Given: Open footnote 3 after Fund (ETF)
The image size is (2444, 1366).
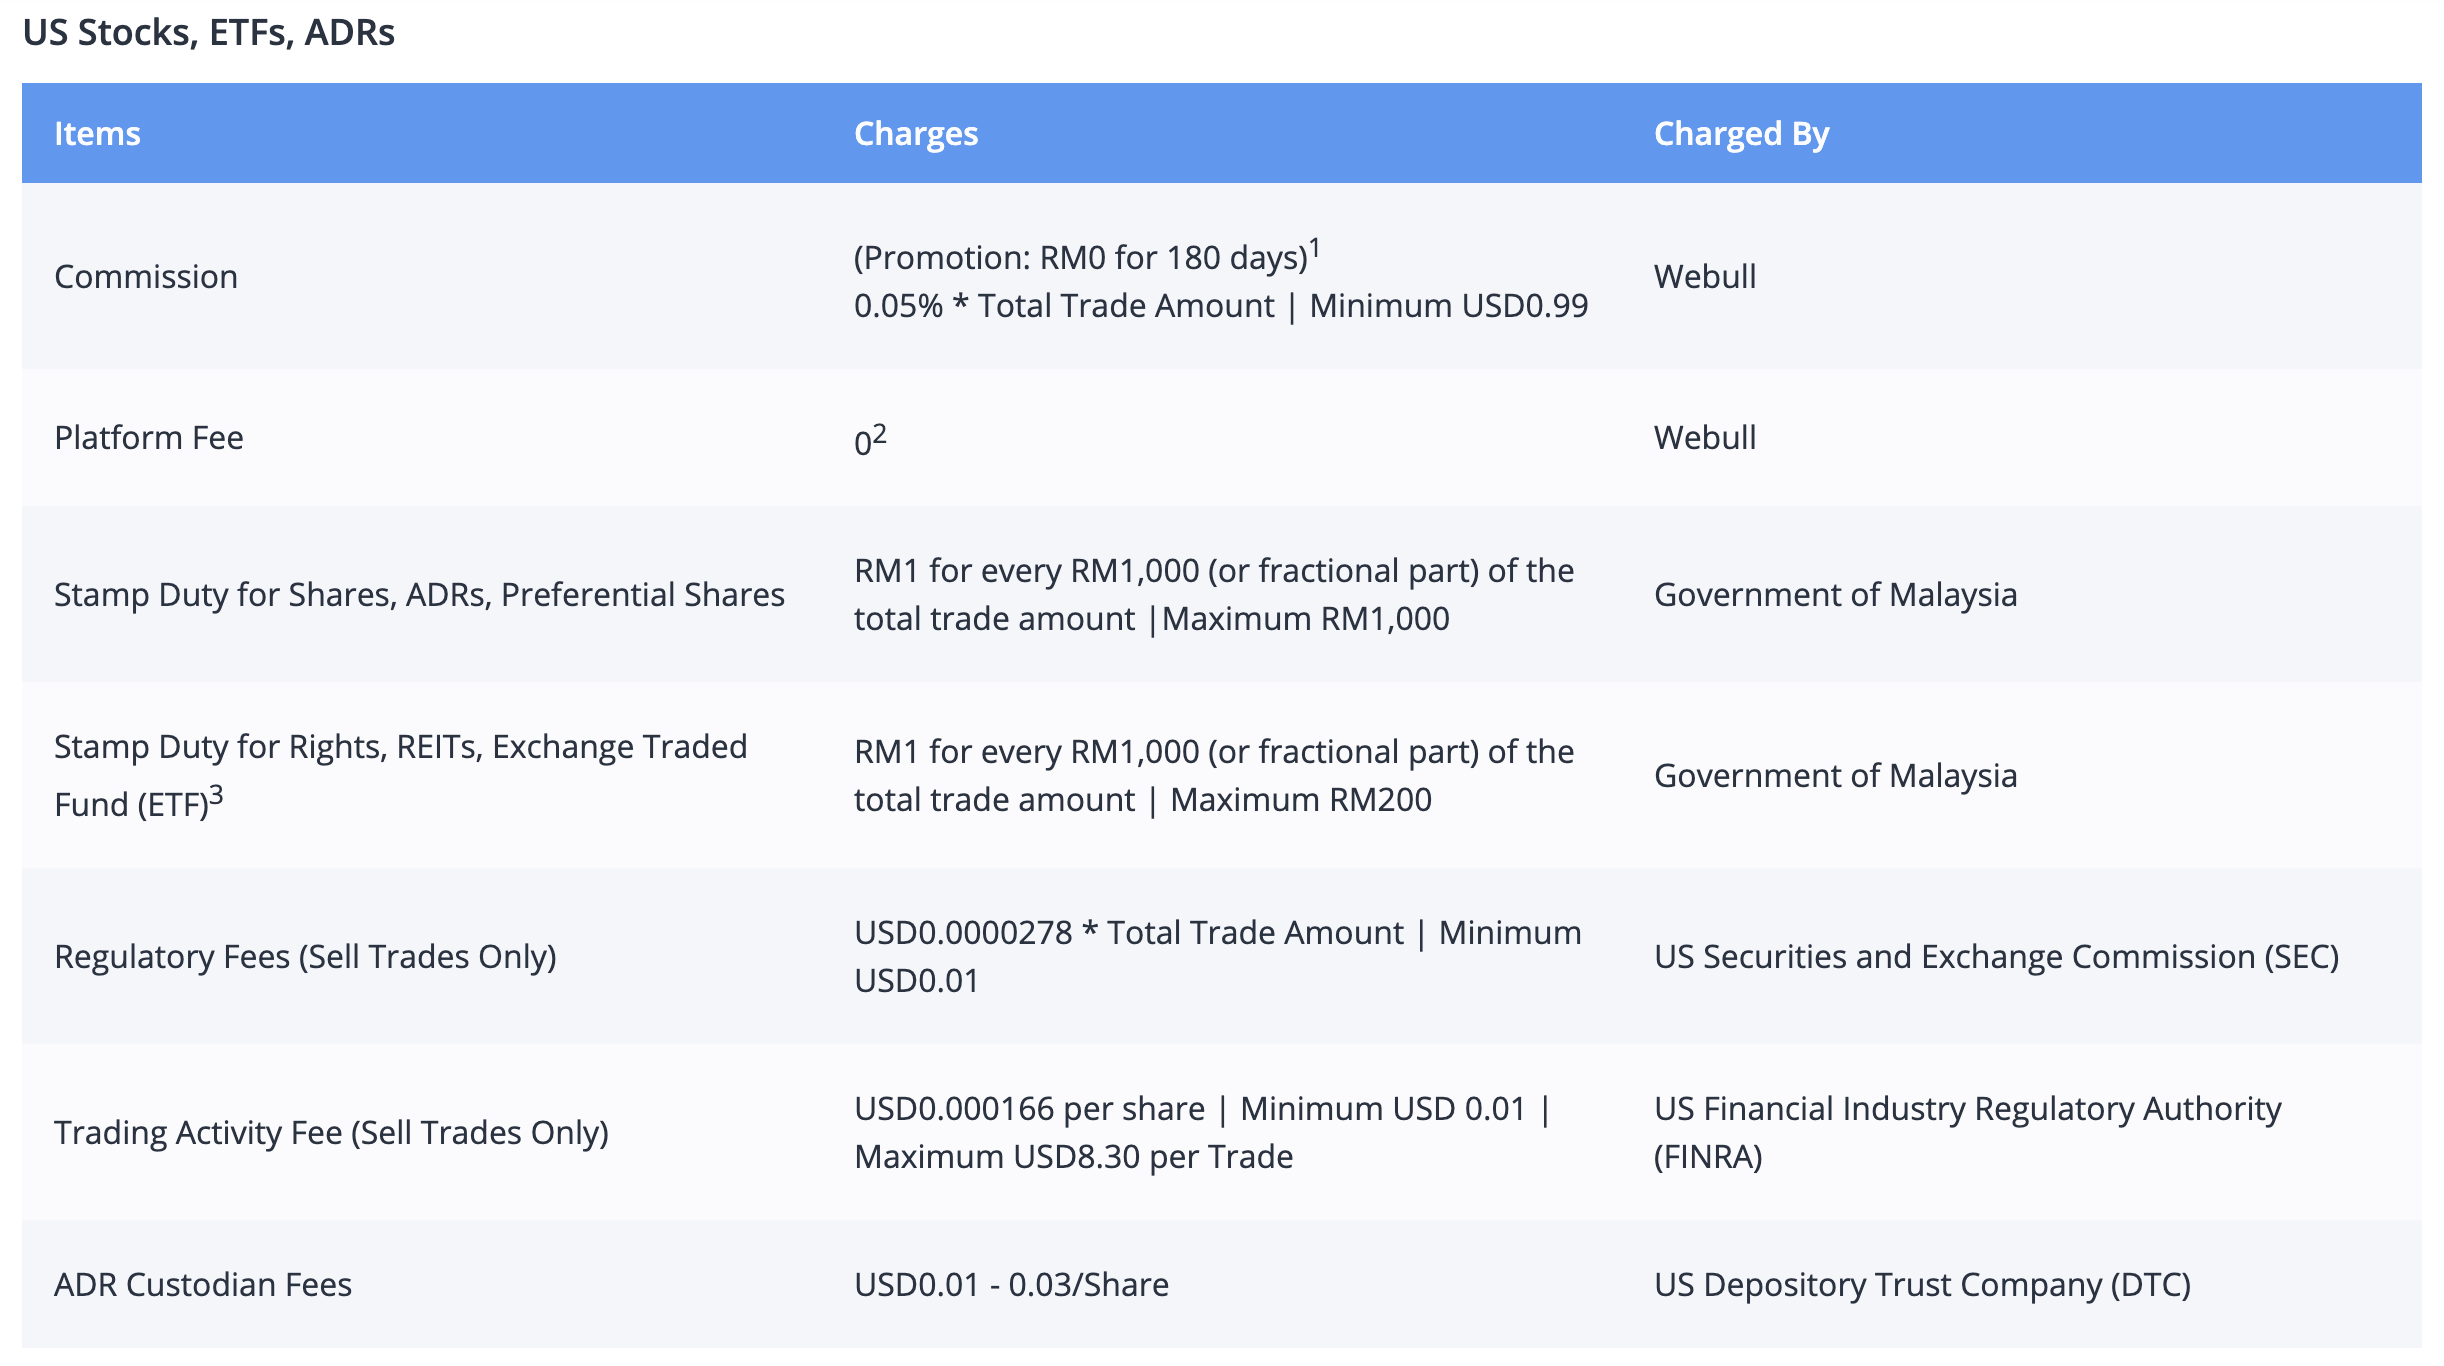Looking at the screenshot, I should tap(217, 795).
